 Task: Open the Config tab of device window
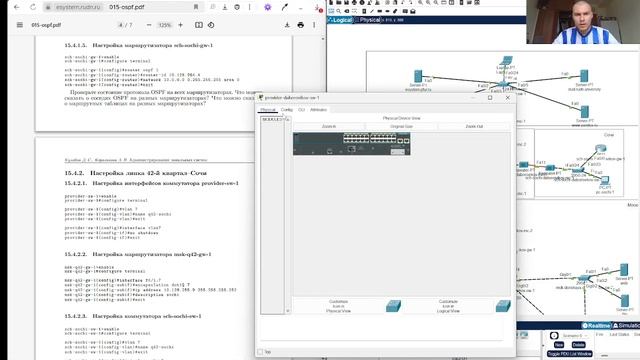tap(287, 110)
